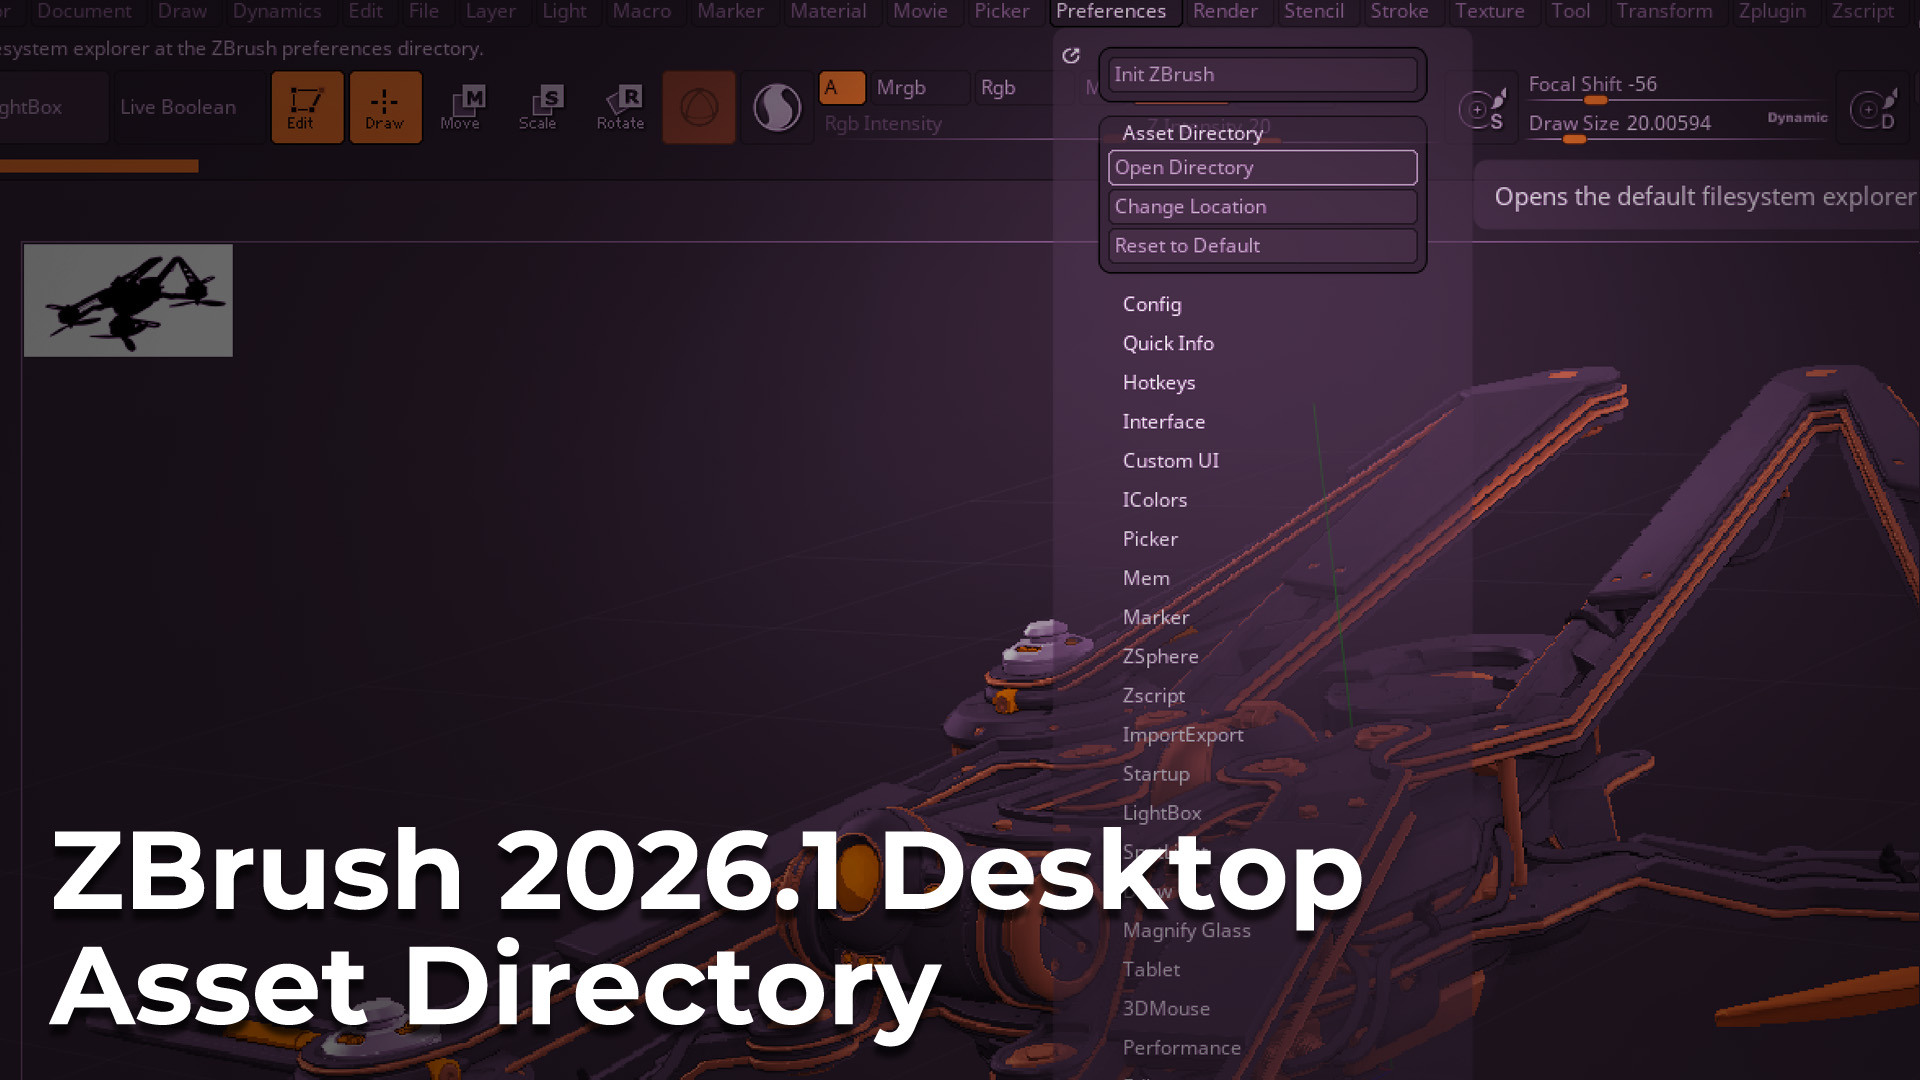Switch to the Scale tool
The image size is (1920, 1080).
pyautogui.click(x=539, y=107)
